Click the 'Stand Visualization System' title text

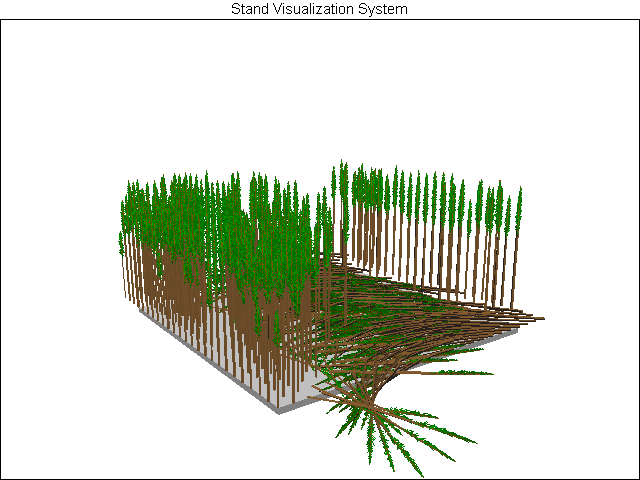(x=319, y=9)
